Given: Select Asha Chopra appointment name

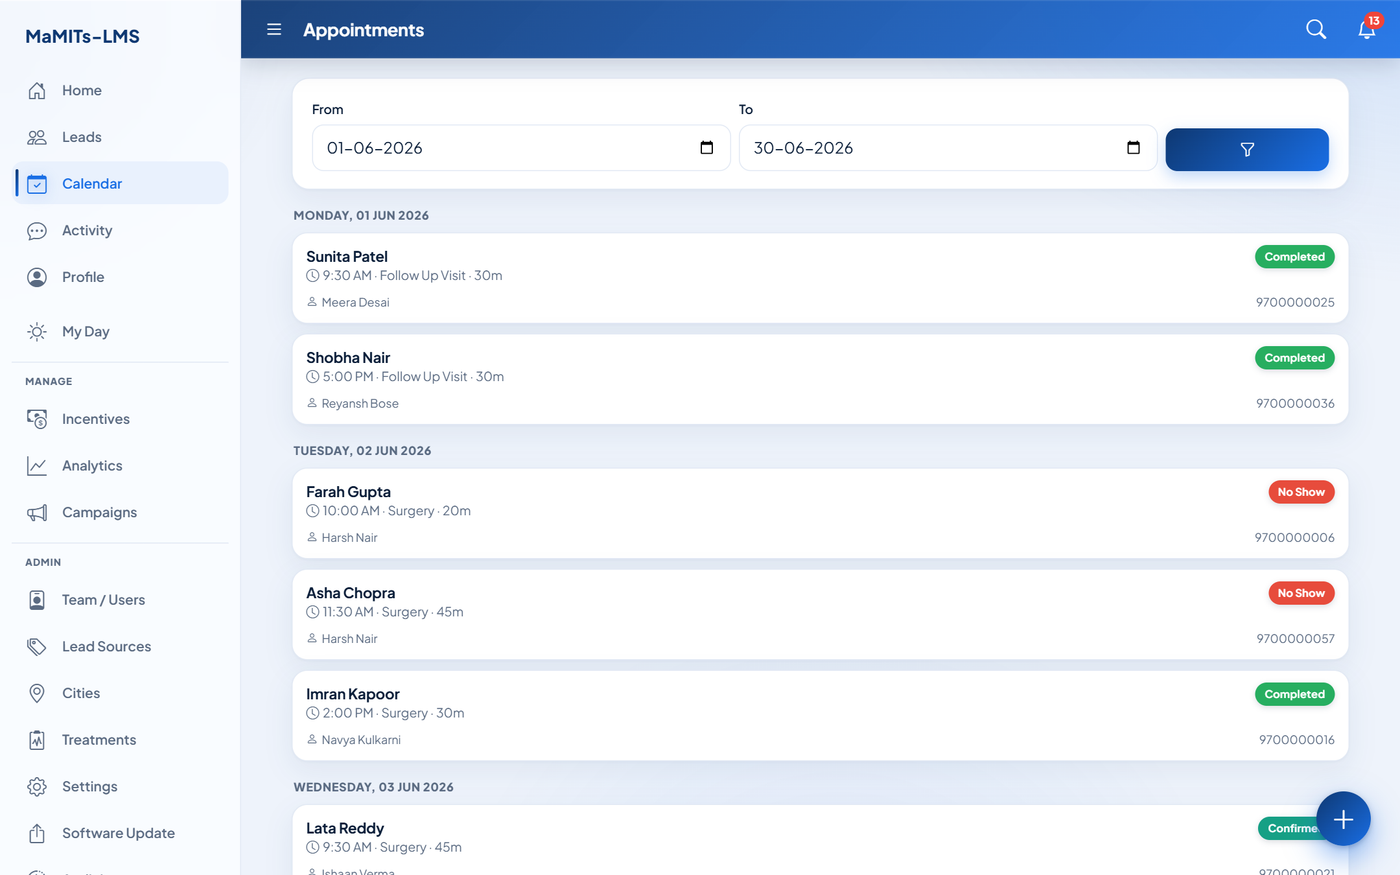Looking at the screenshot, I should (350, 593).
